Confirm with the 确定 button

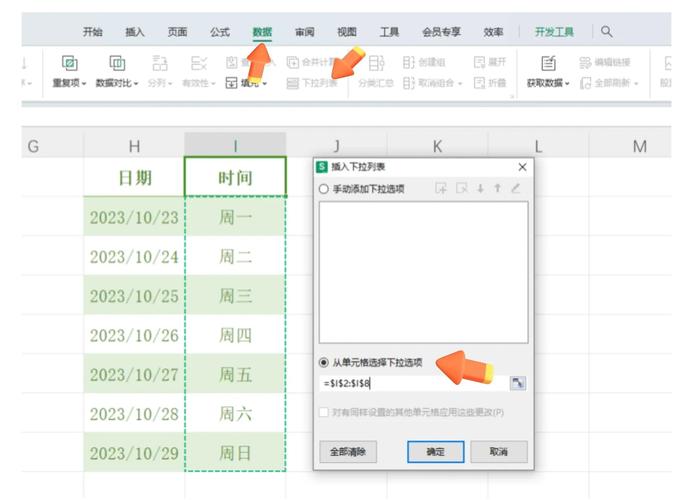tap(436, 451)
